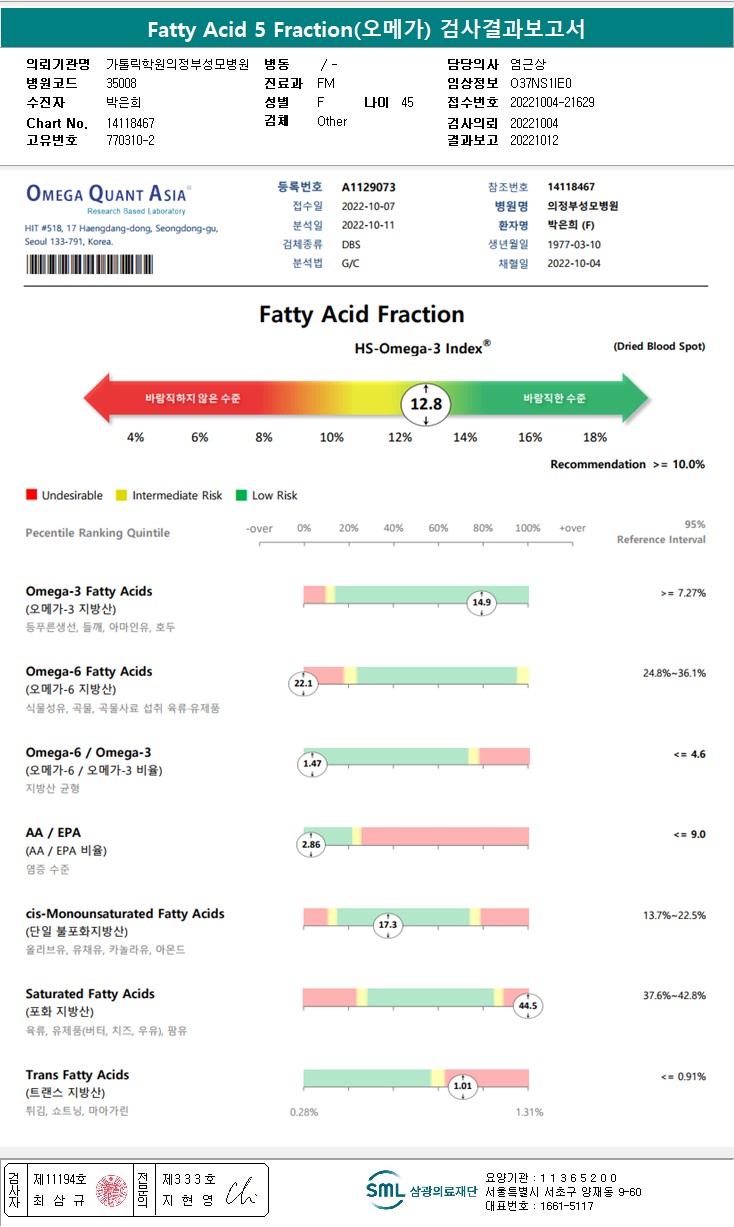Click the 12.8 HS-Omega-3 Index marker

pyautogui.click(x=427, y=404)
